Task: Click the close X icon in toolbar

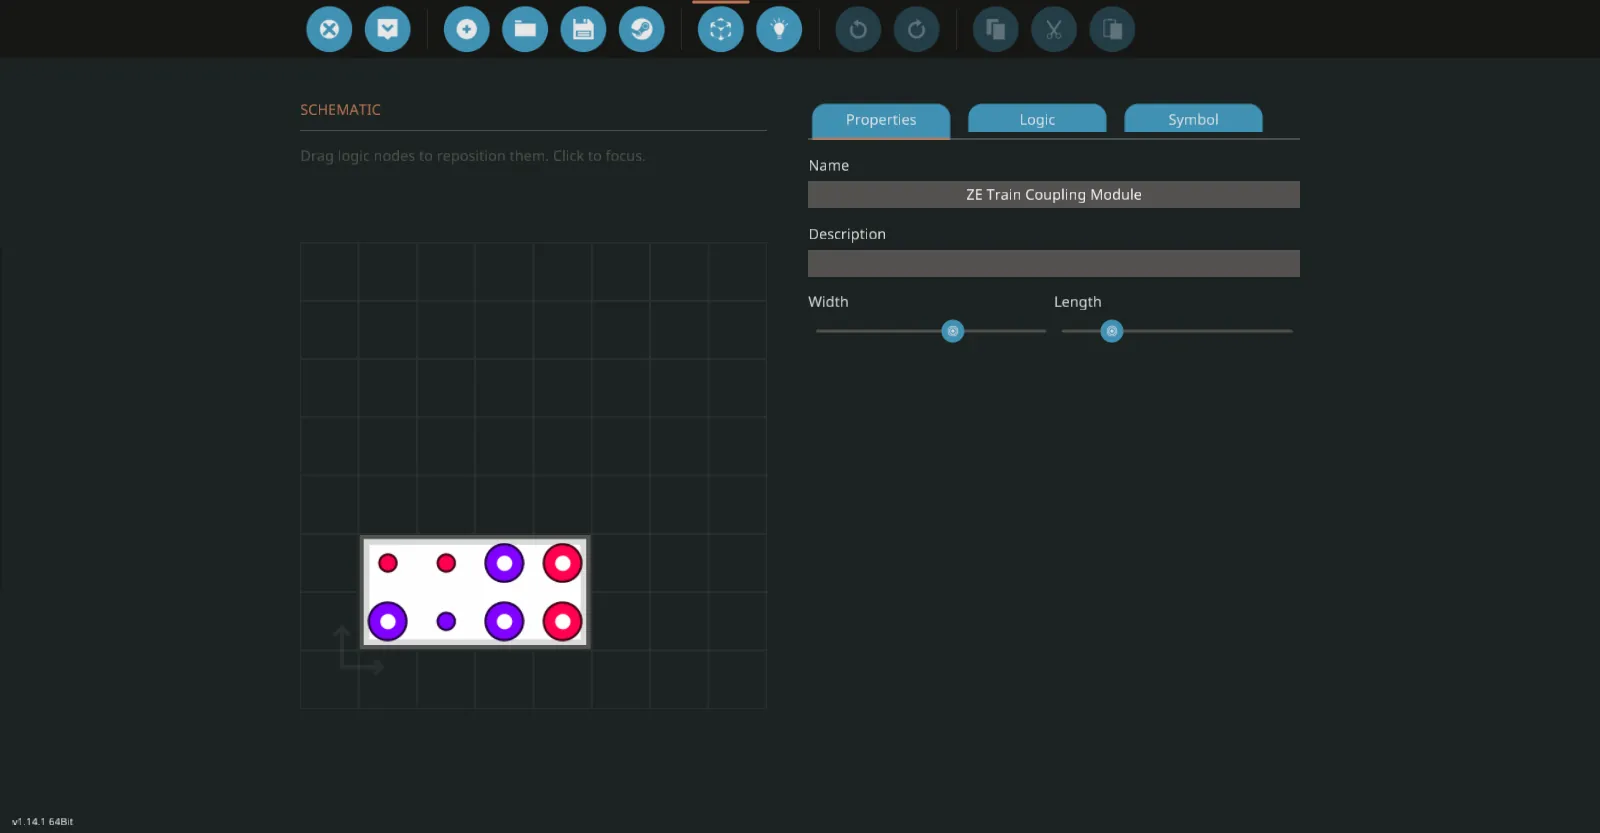Action: (x=329, y=29)
